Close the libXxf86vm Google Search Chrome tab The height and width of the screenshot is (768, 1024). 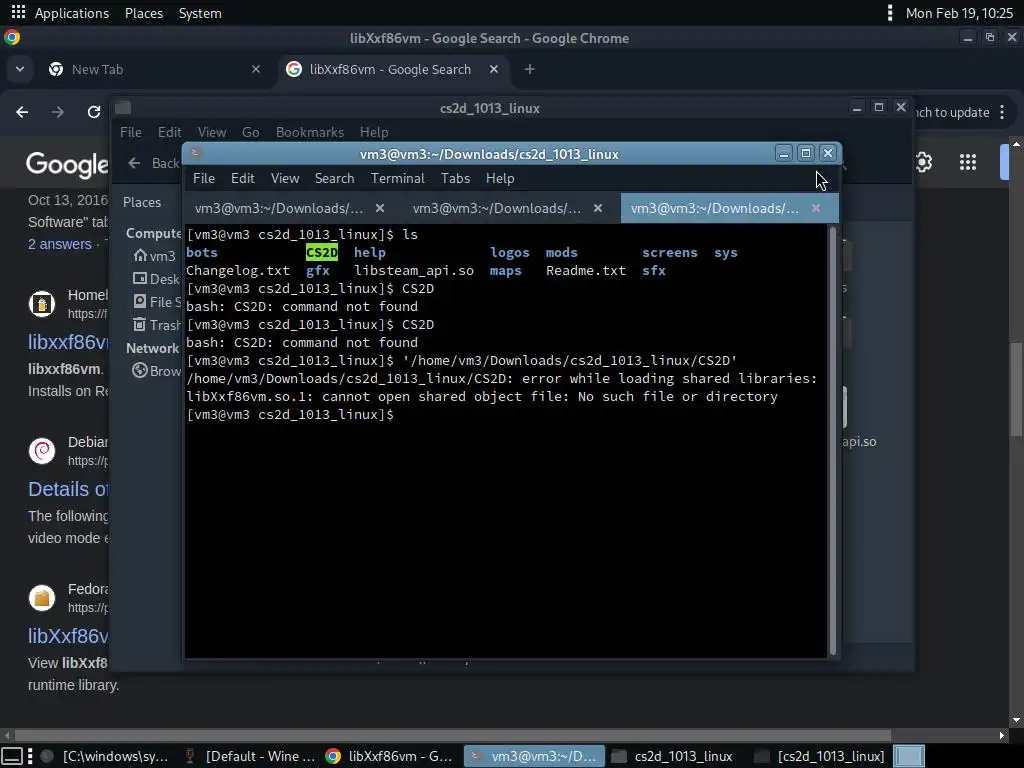coord(494,69)
